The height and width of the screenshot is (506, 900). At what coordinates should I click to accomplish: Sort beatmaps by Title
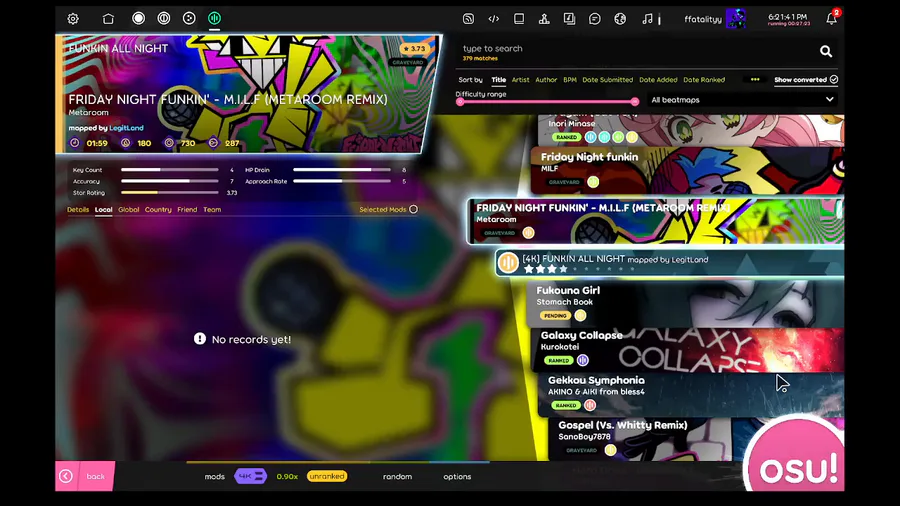499,80
